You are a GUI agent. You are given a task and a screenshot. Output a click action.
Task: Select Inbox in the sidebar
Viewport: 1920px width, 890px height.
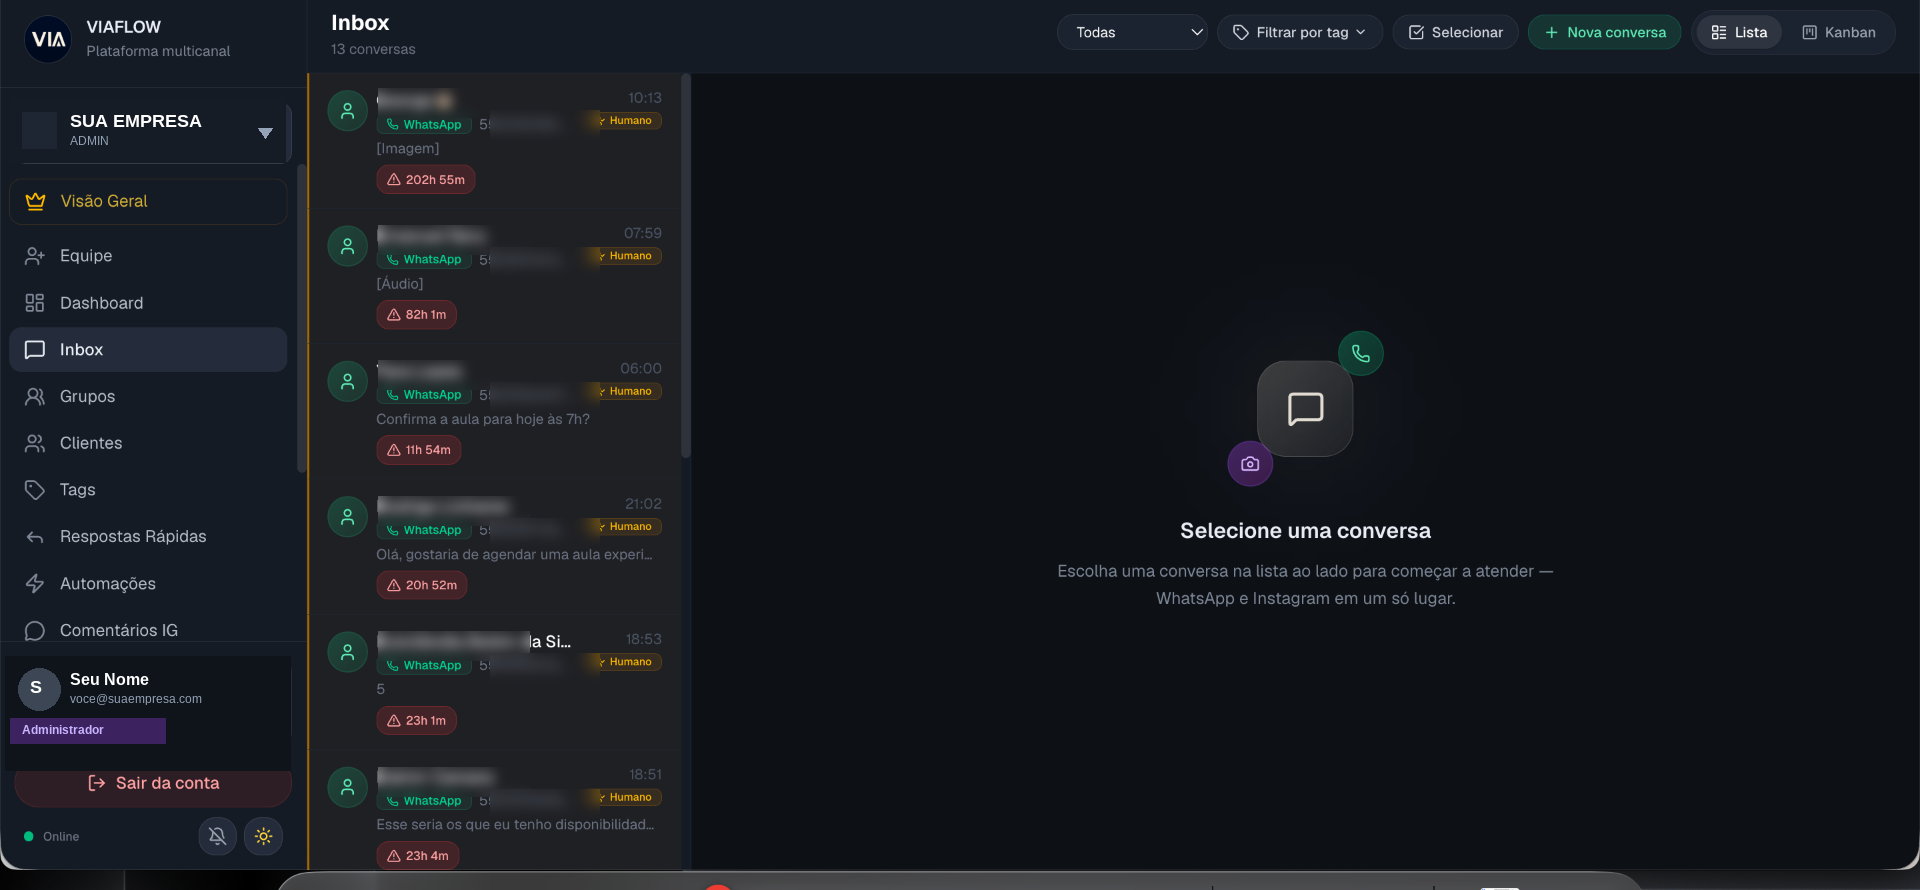148,350
